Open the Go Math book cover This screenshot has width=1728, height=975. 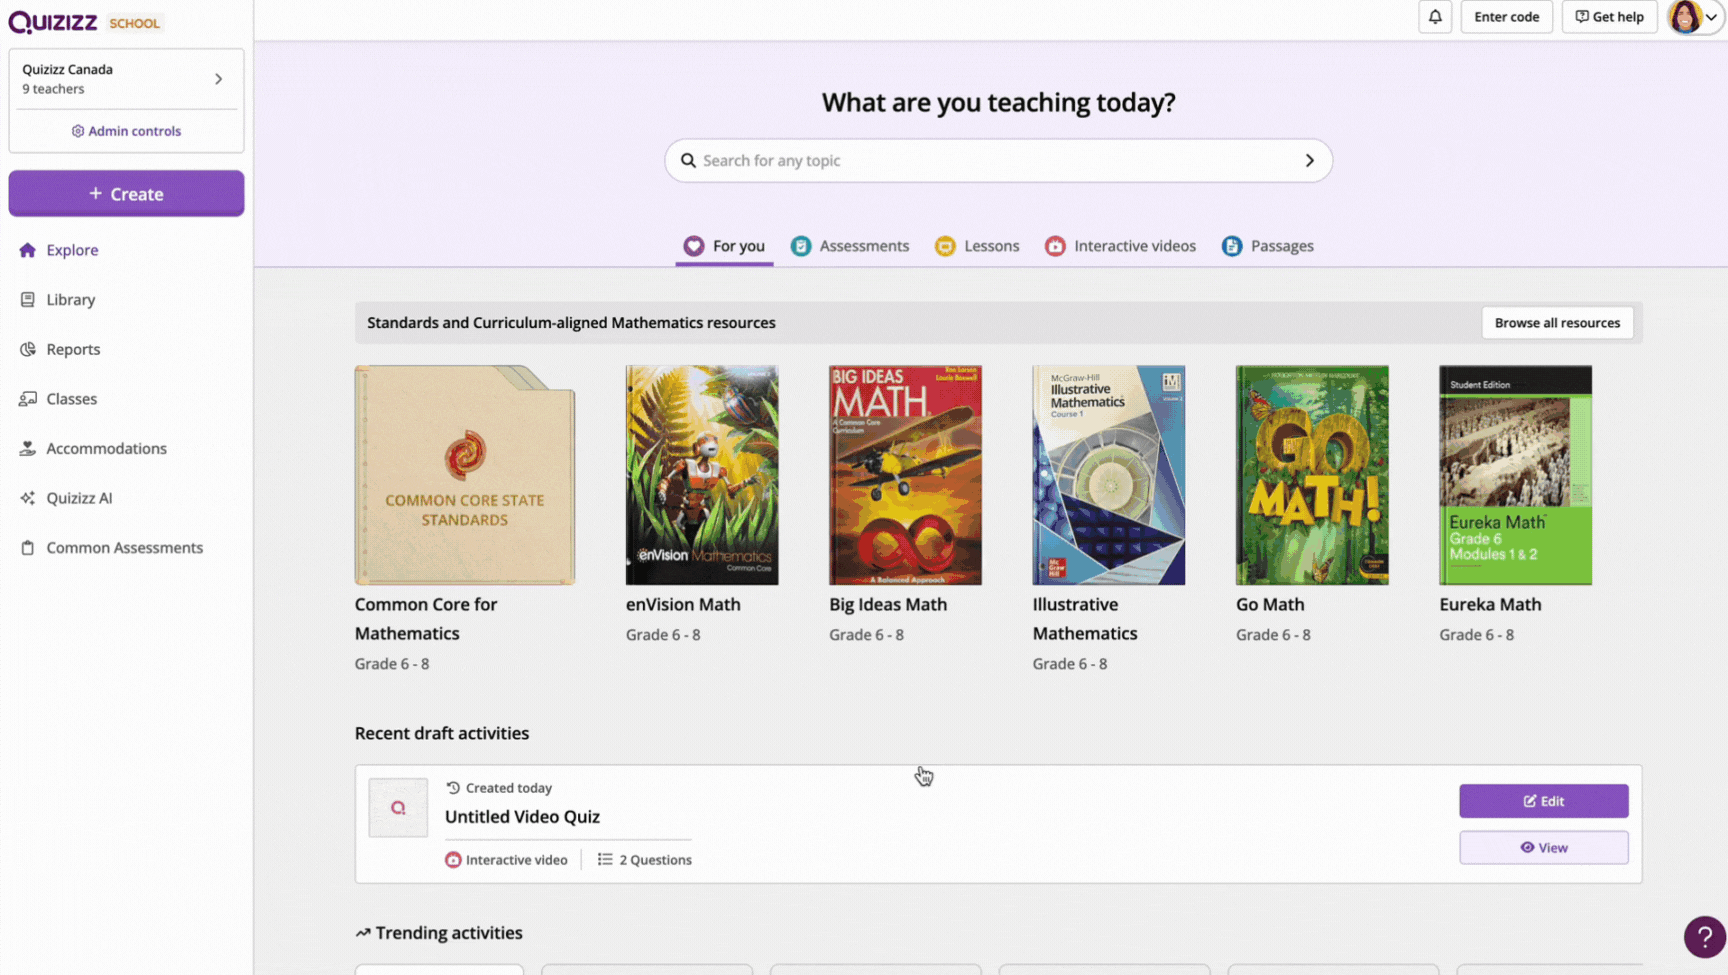click(x=1312, y=475)
